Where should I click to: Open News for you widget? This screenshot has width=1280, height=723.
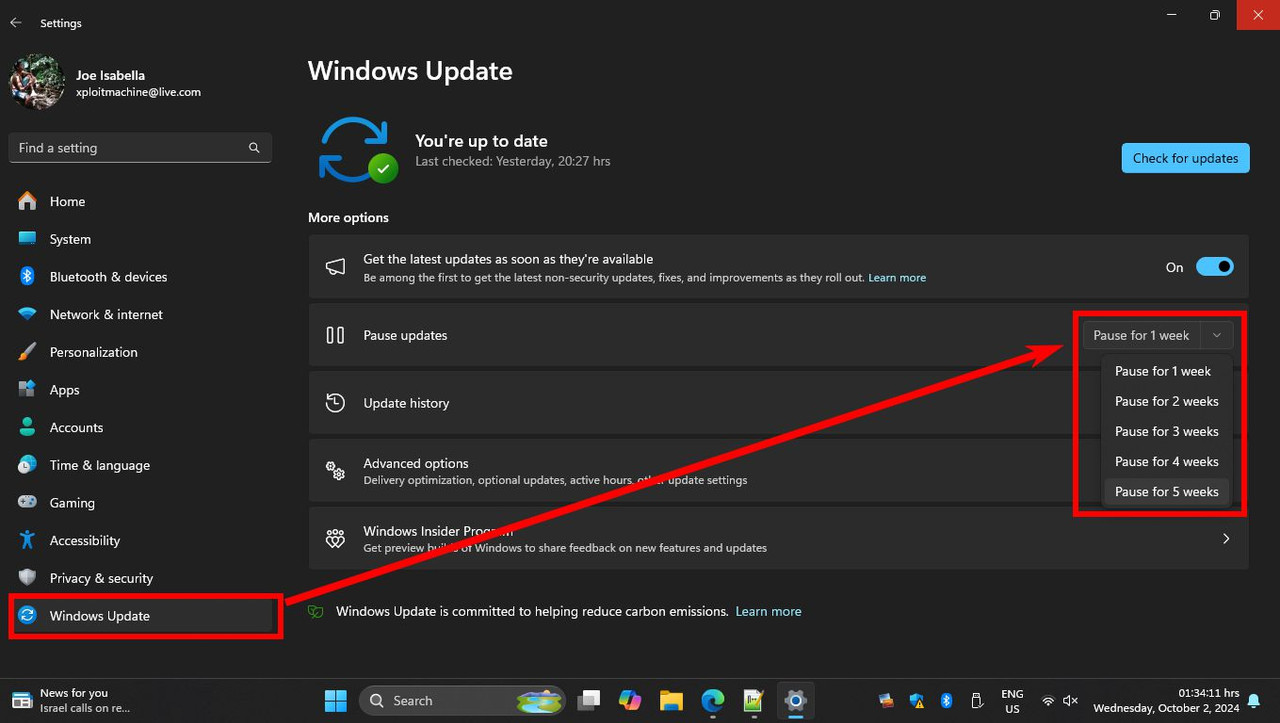coord(72,701)
